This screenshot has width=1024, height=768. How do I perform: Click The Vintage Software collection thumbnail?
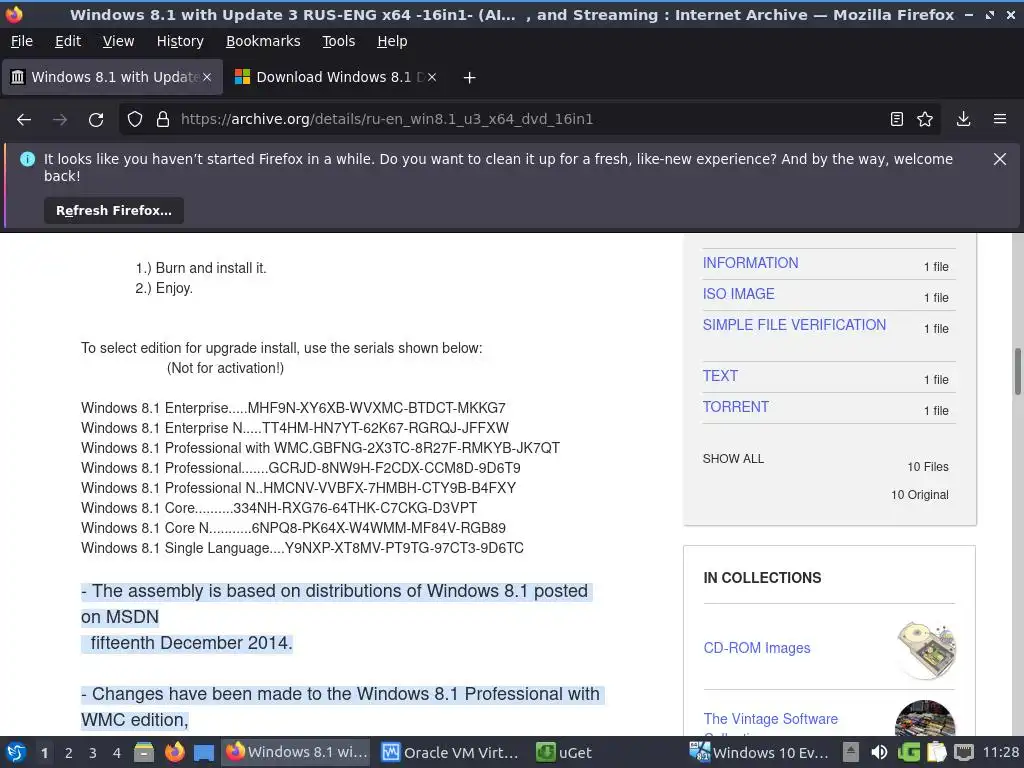pos(925,718)
